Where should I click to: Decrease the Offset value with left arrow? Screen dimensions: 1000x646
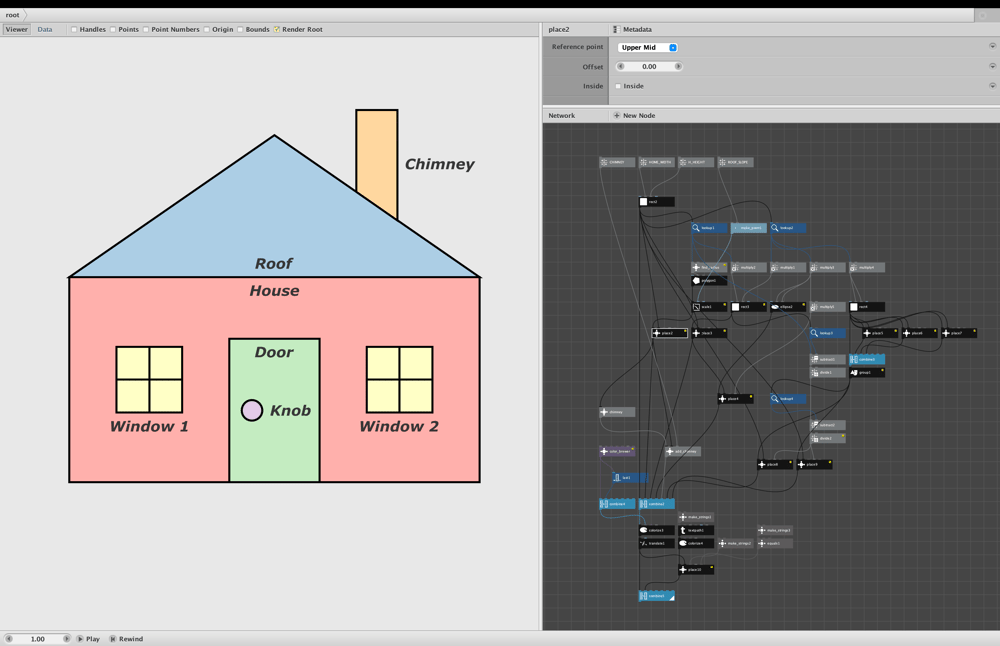[621, 66]
